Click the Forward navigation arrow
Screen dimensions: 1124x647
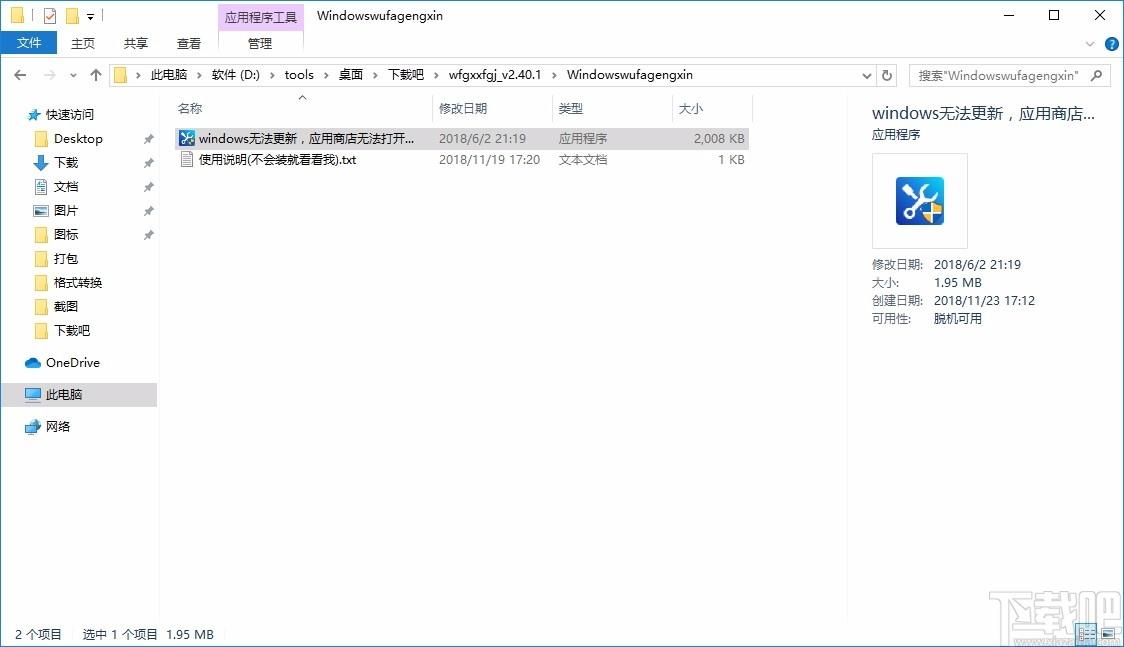coord(49,75)
